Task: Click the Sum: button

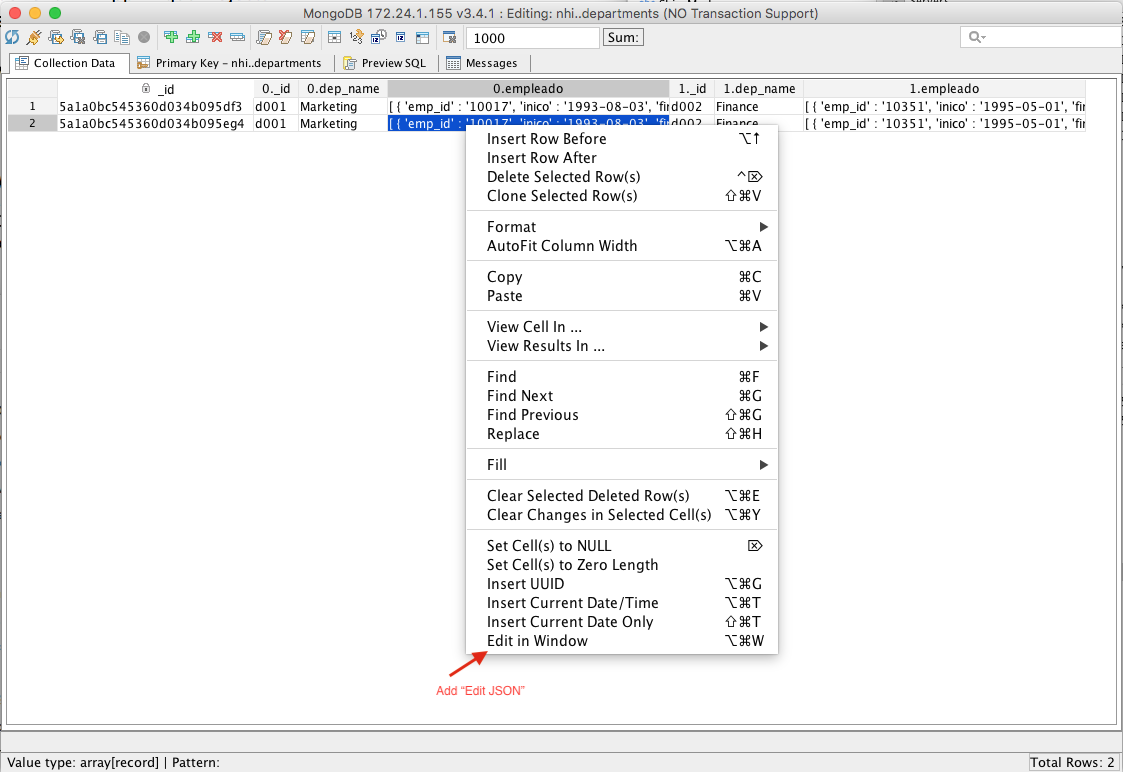Action: (623, 37)
